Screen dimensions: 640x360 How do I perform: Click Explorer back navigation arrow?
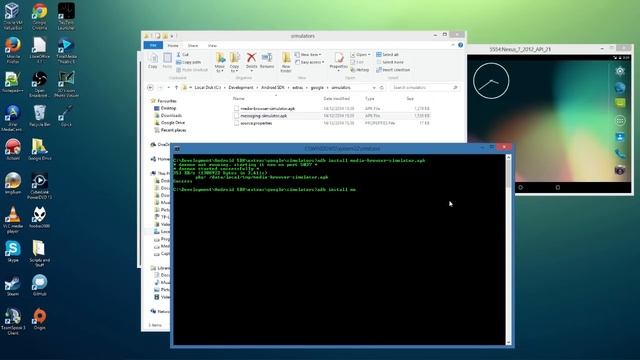[150, 87]
